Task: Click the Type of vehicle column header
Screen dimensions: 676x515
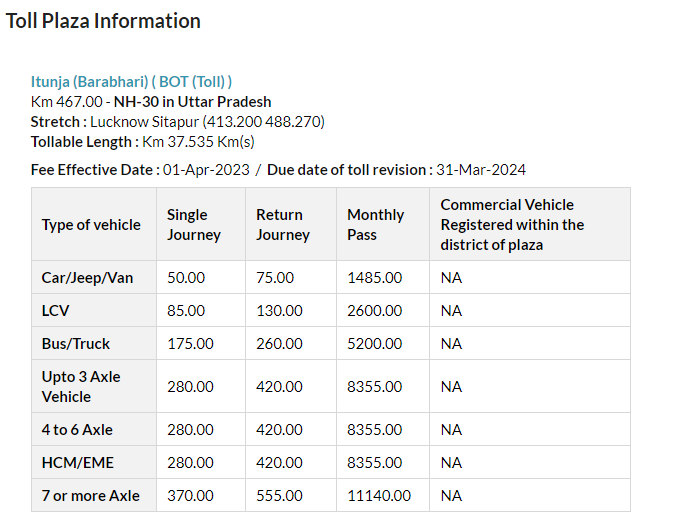Action: [x=91, y=225]
